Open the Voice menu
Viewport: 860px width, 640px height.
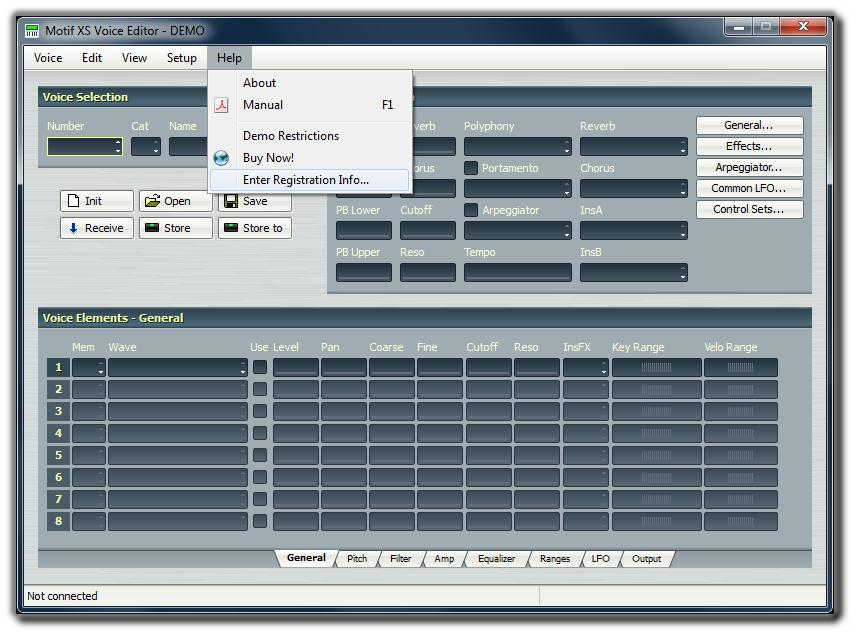tap(48, 58)
